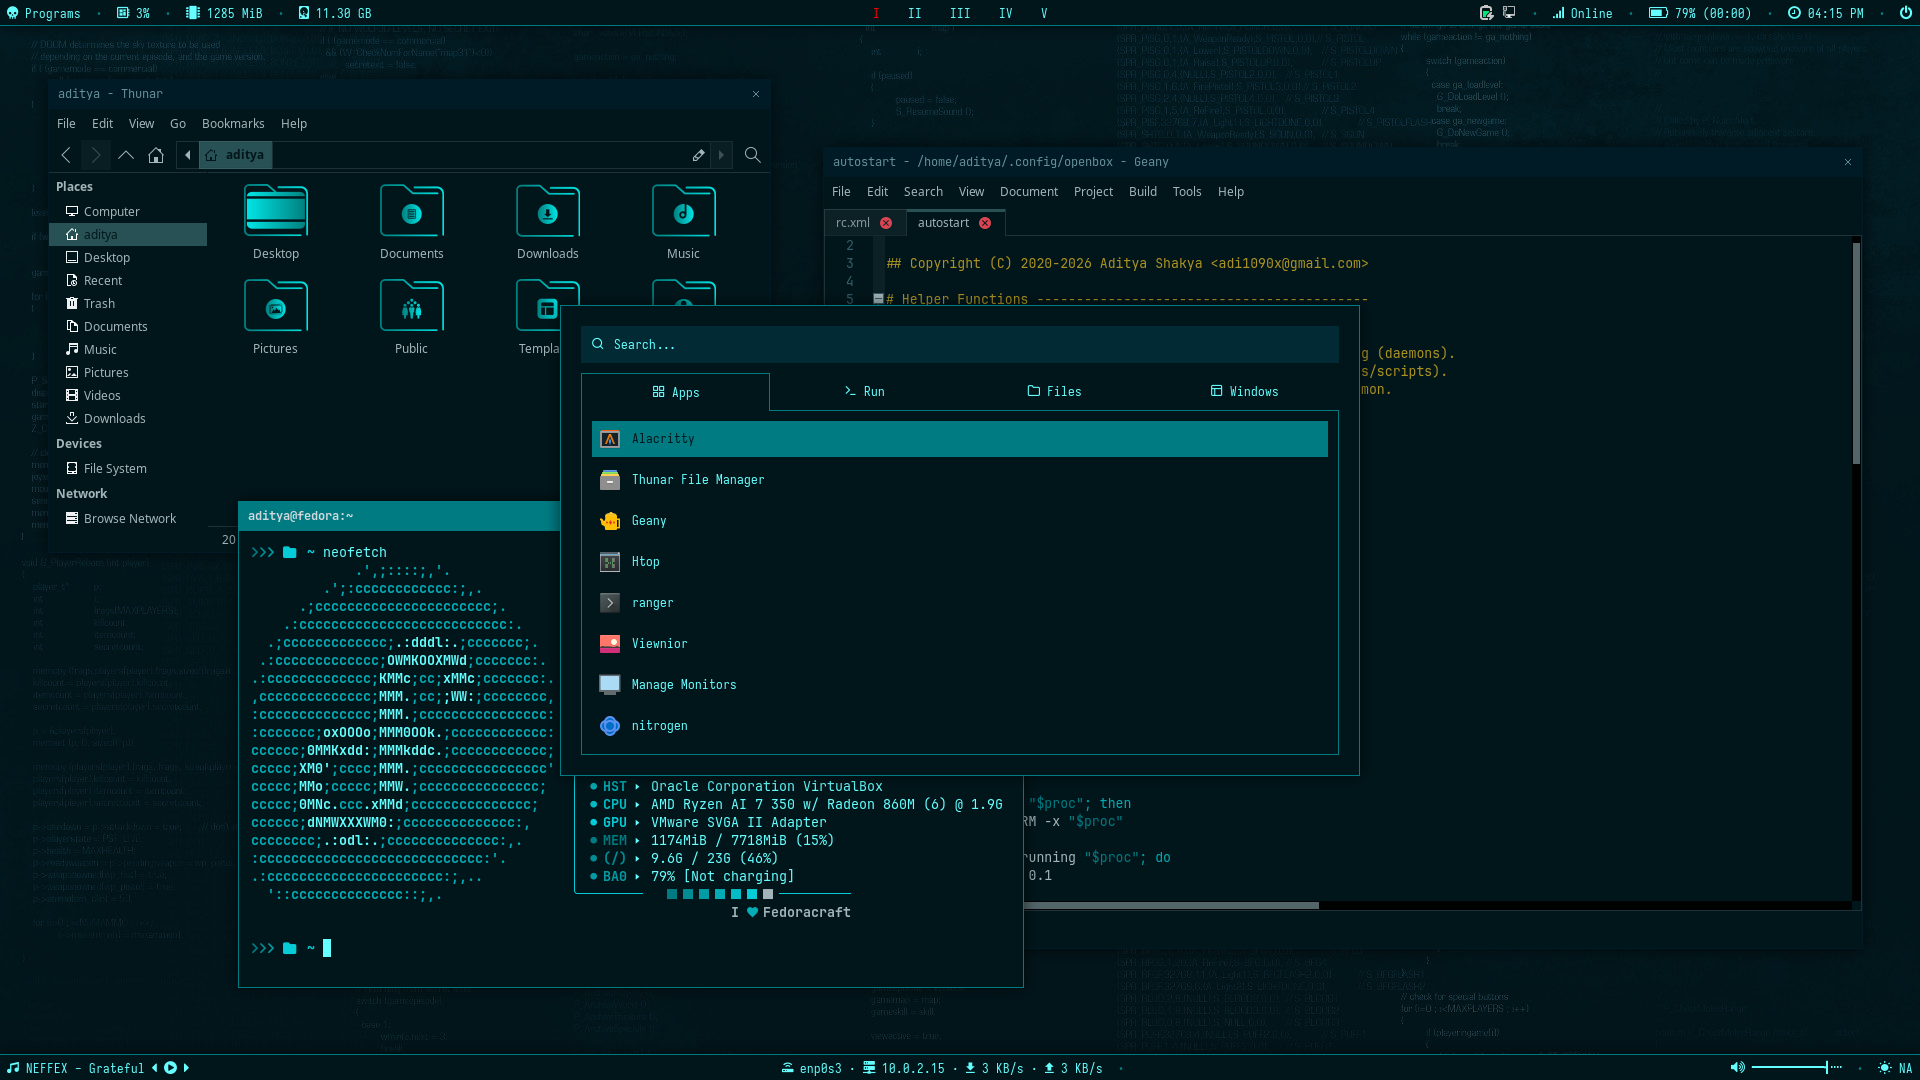The image size is (1920, 1080).
Task: Click network Online indicator
Action: coord(1582,13)
